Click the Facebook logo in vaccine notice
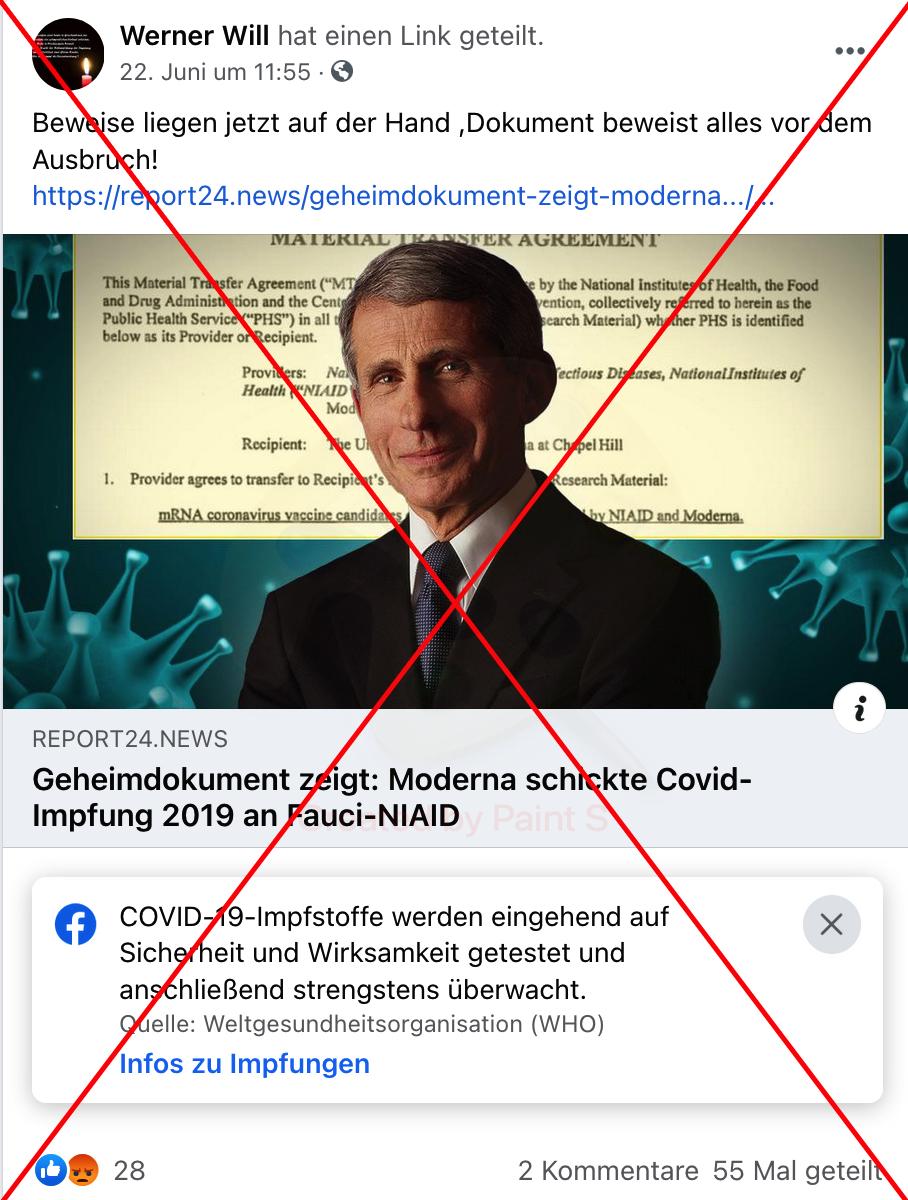This screenshot has width=908, height=1200. click(76, 924)
